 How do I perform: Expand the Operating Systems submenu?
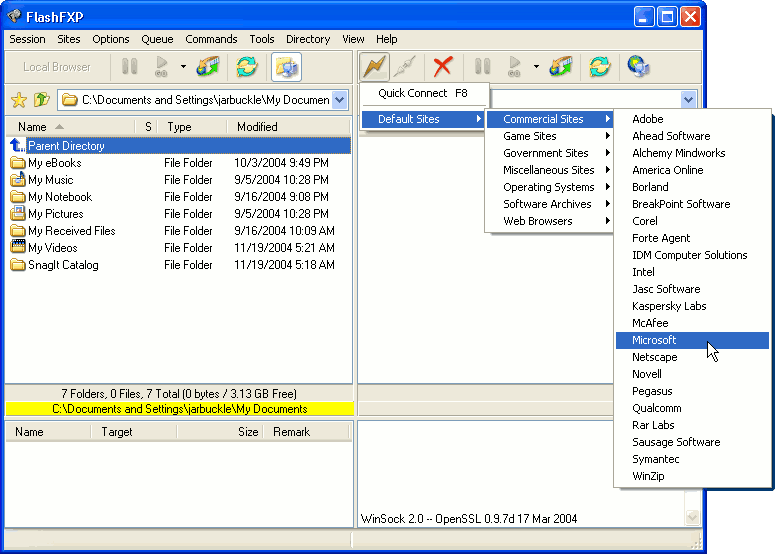[549, 187]
